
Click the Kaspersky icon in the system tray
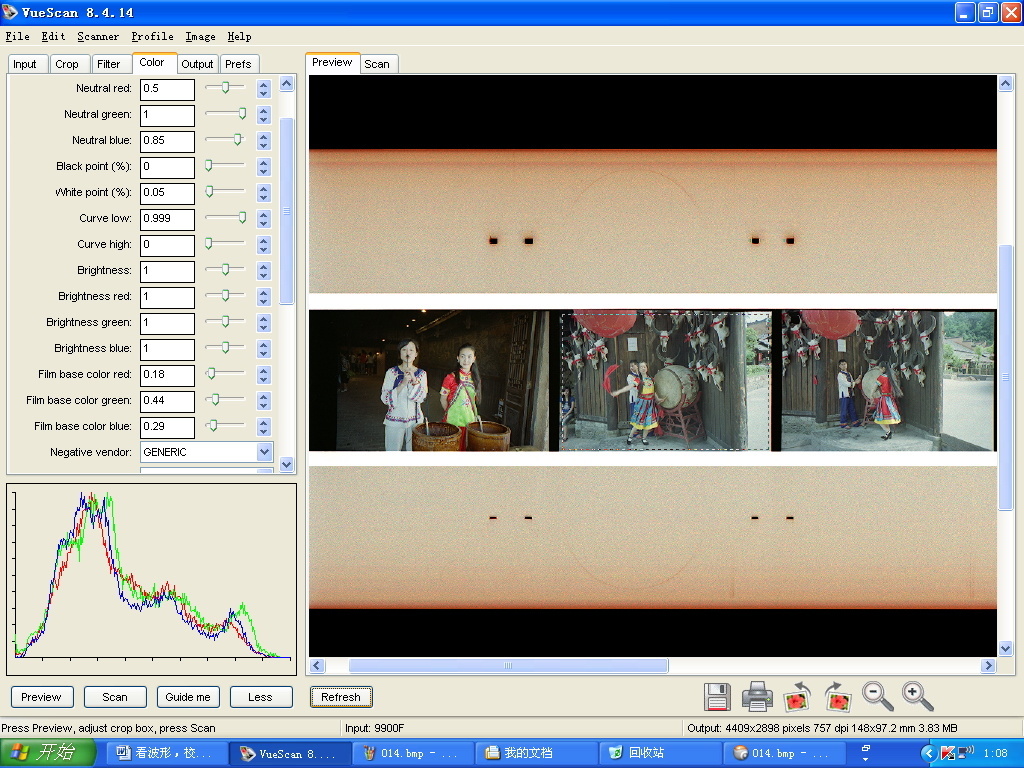[947, 753]
